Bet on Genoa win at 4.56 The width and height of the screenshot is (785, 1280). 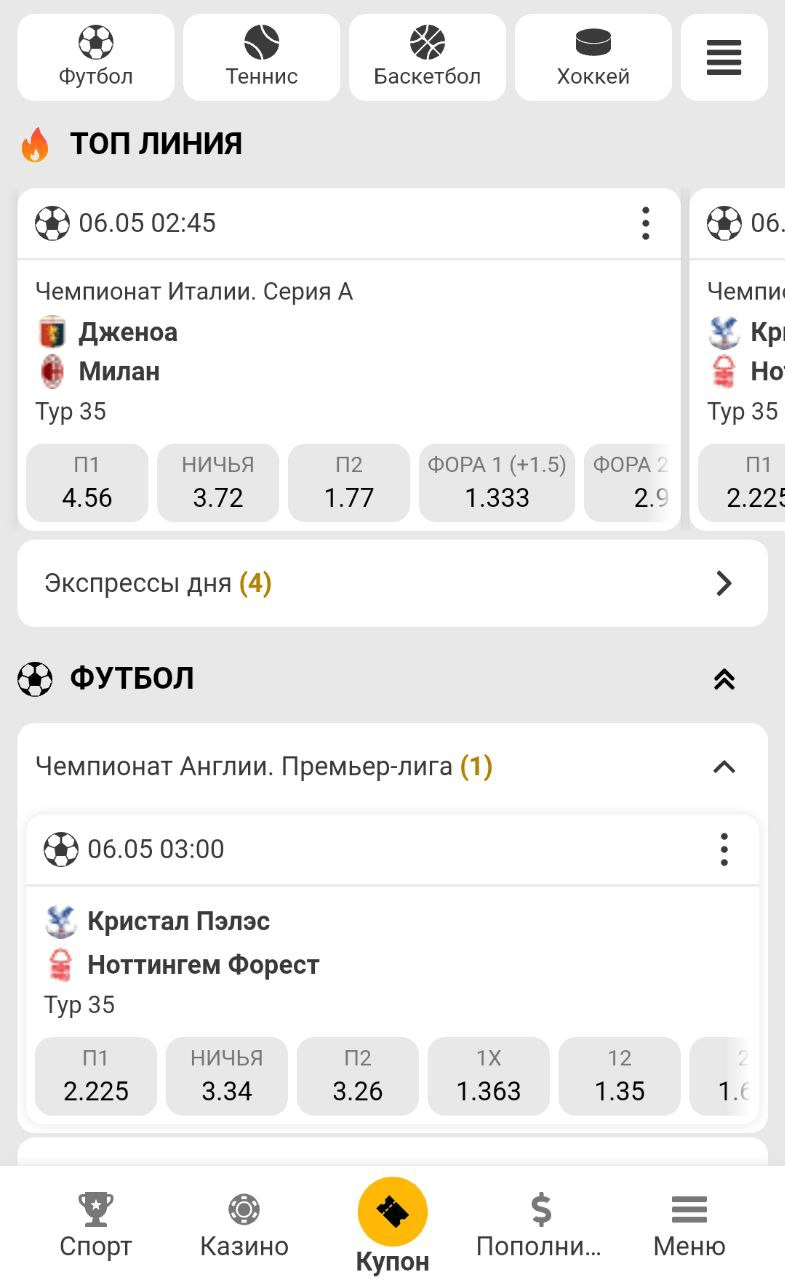tap(87, 483)
